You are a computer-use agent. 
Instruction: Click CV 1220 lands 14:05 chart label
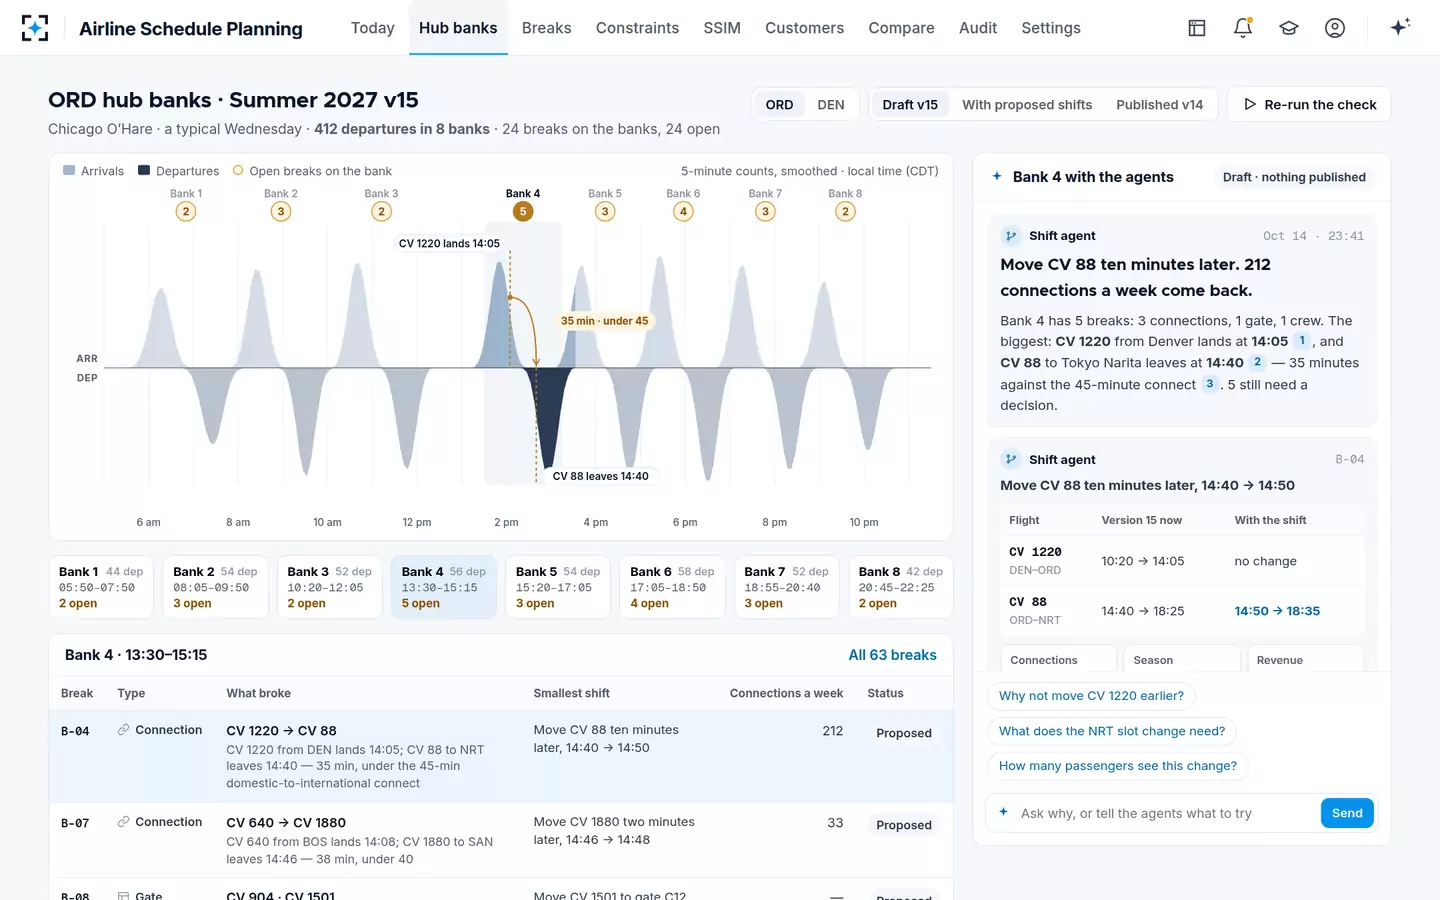pos(449,243)
